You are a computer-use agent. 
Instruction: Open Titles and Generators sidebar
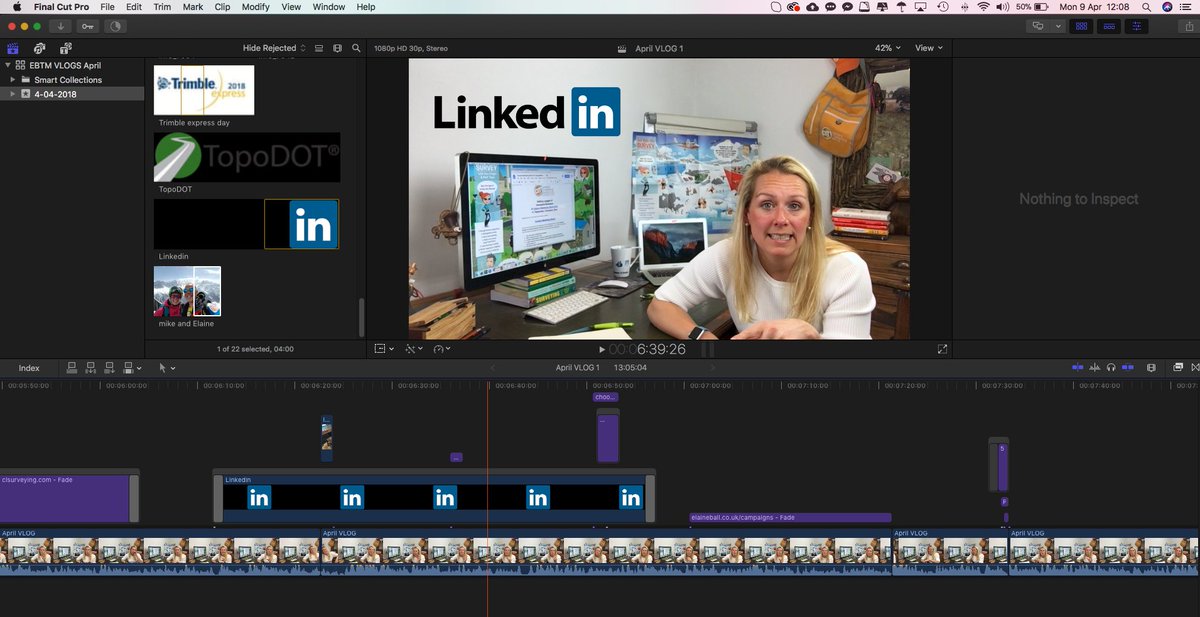pos(65,48)
